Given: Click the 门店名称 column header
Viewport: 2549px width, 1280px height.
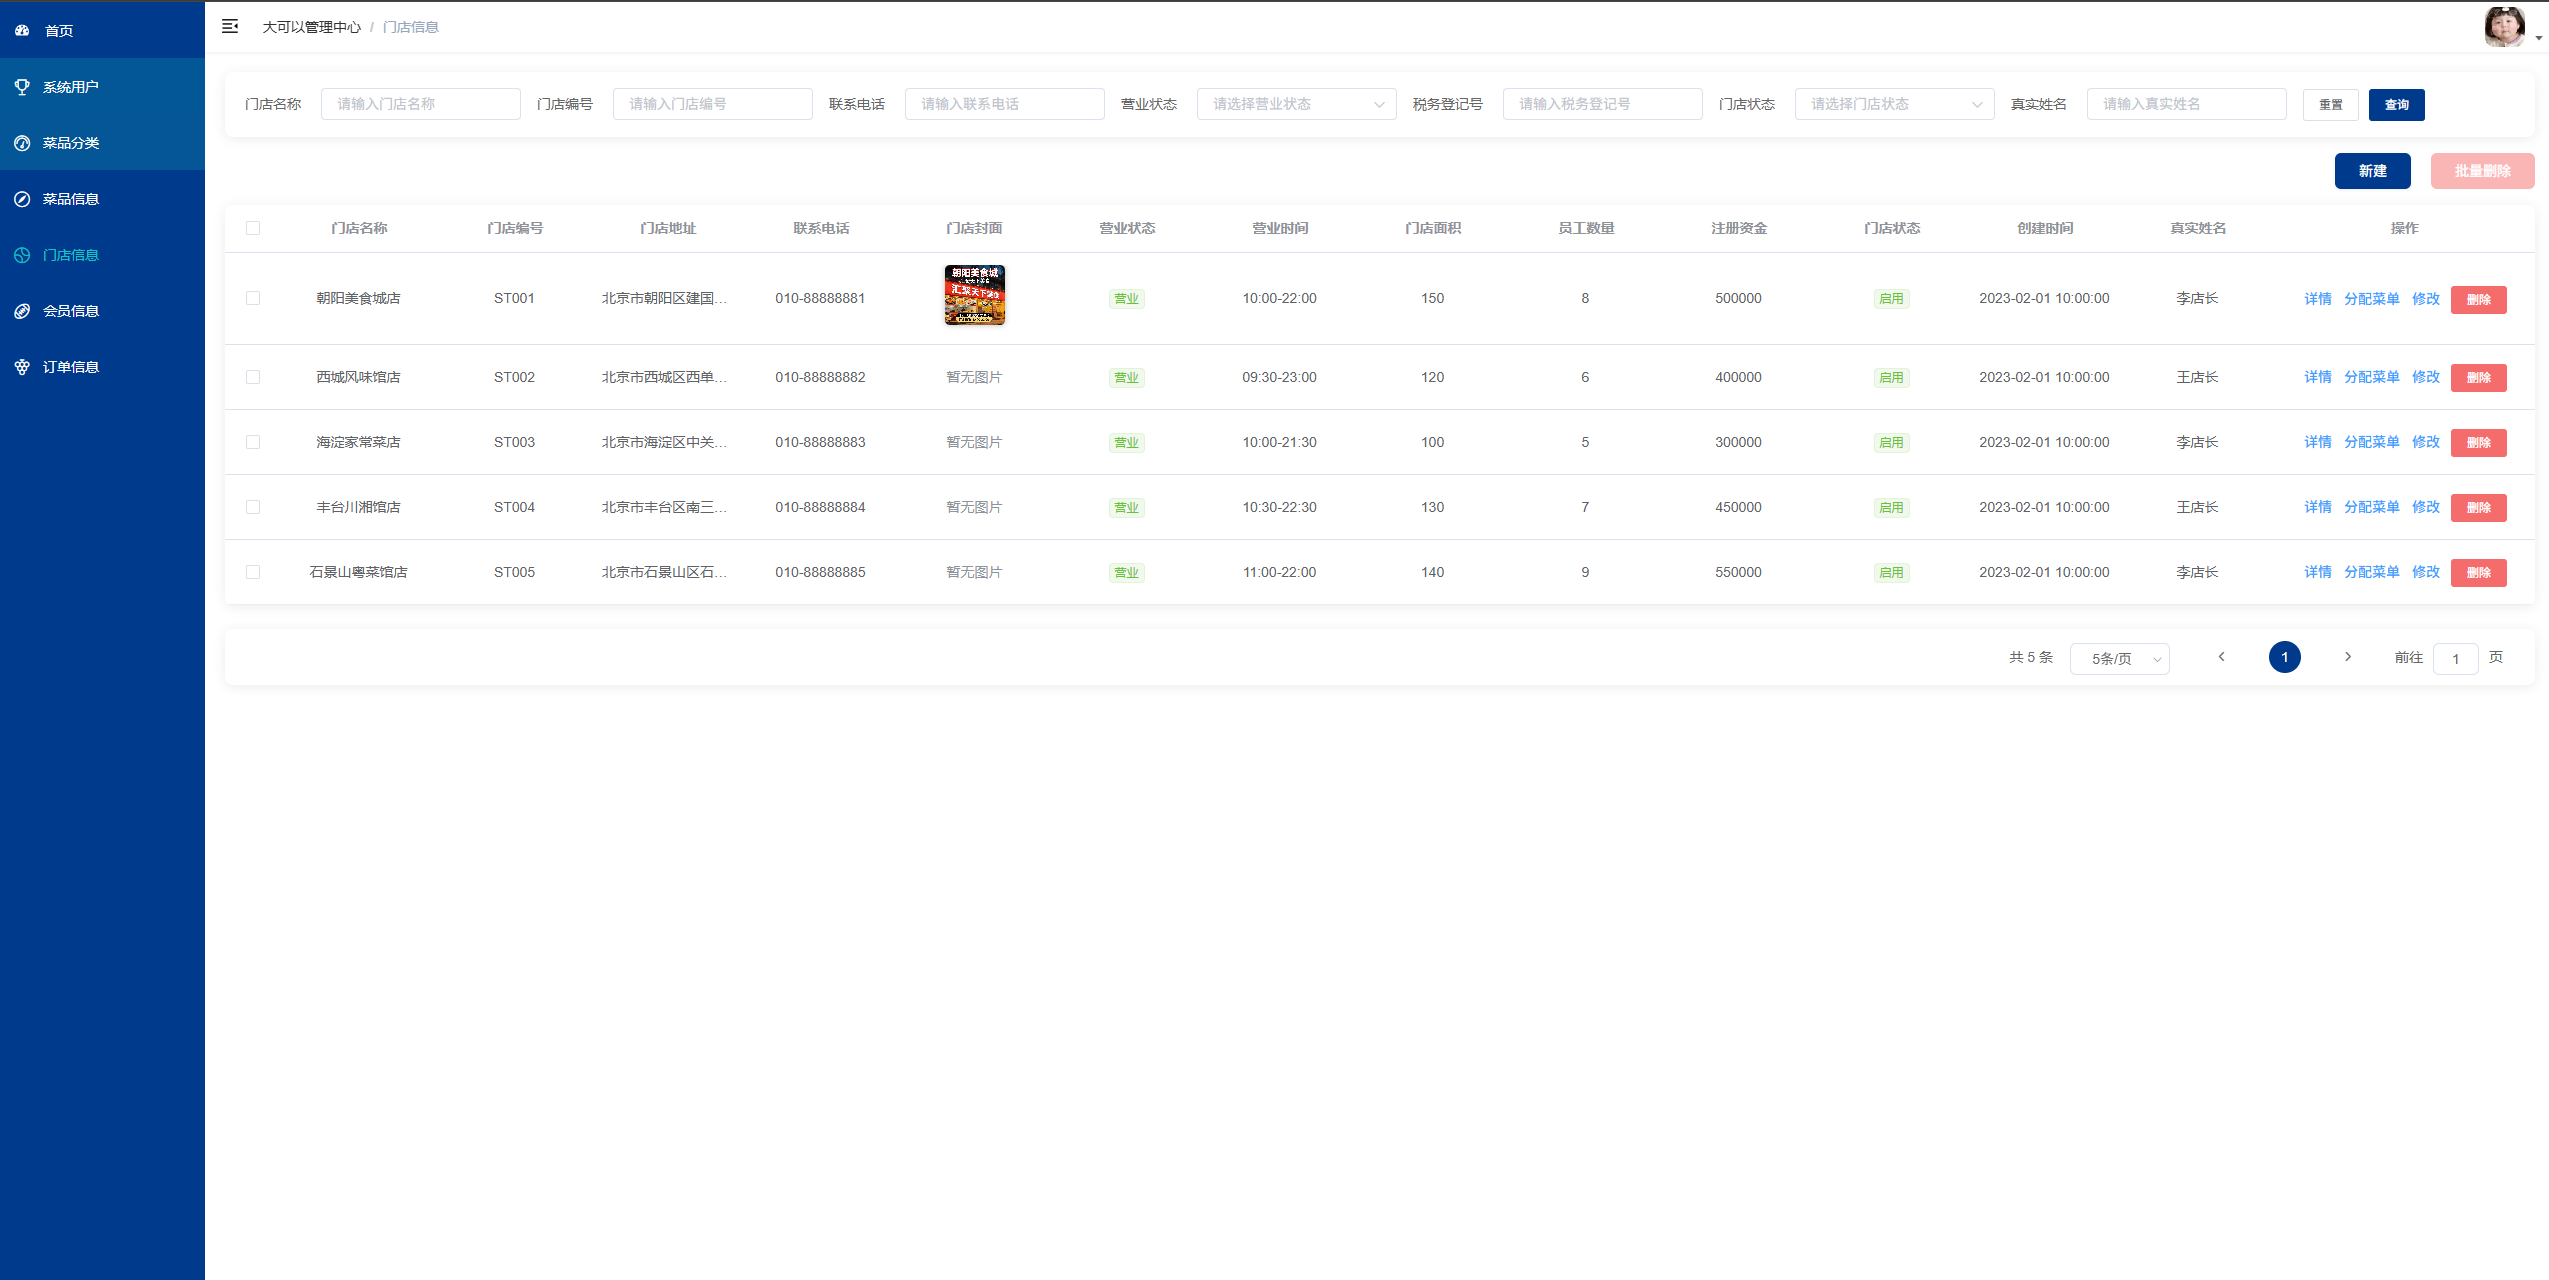Looking at the screenshot, I should pos(359,228).
